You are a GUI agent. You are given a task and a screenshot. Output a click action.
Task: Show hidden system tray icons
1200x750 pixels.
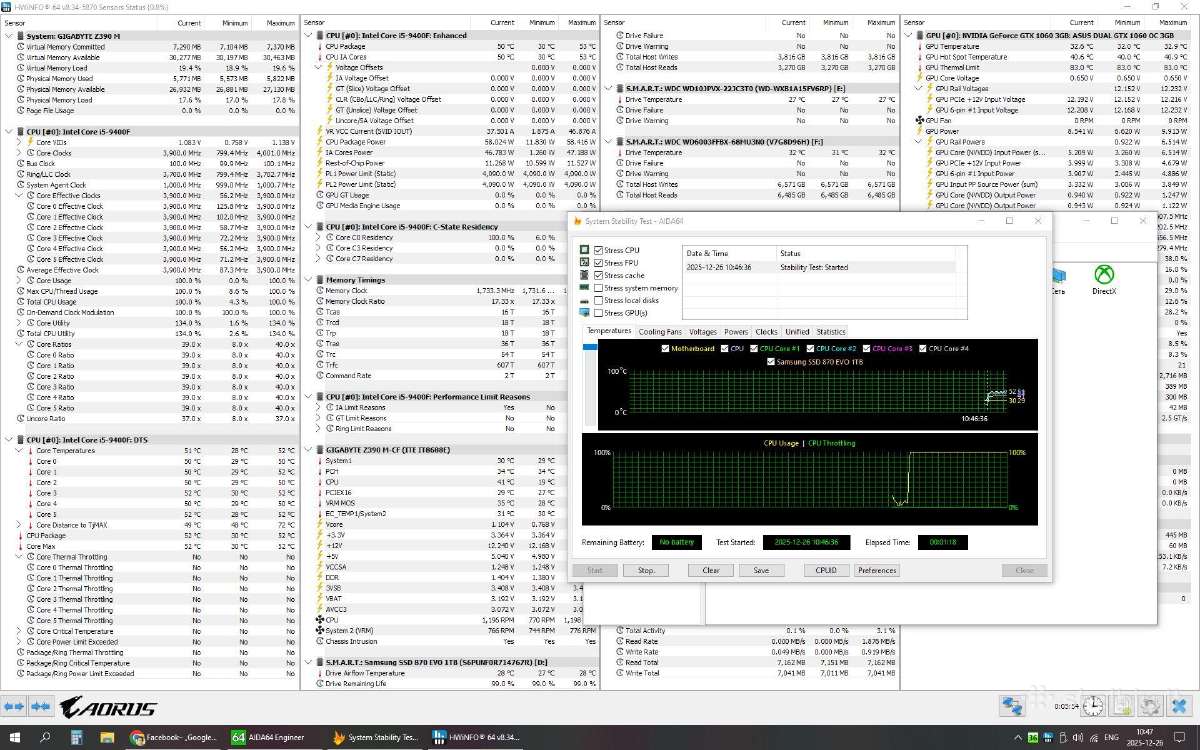(x=1018, y=737)
